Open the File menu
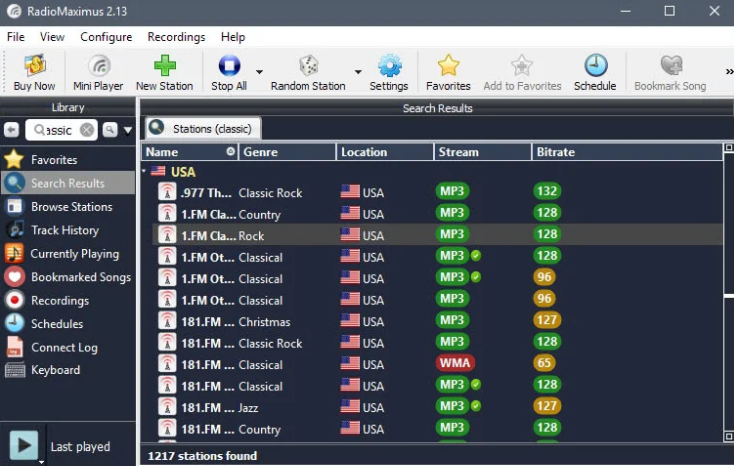734x466 pixels. (15, 37)
